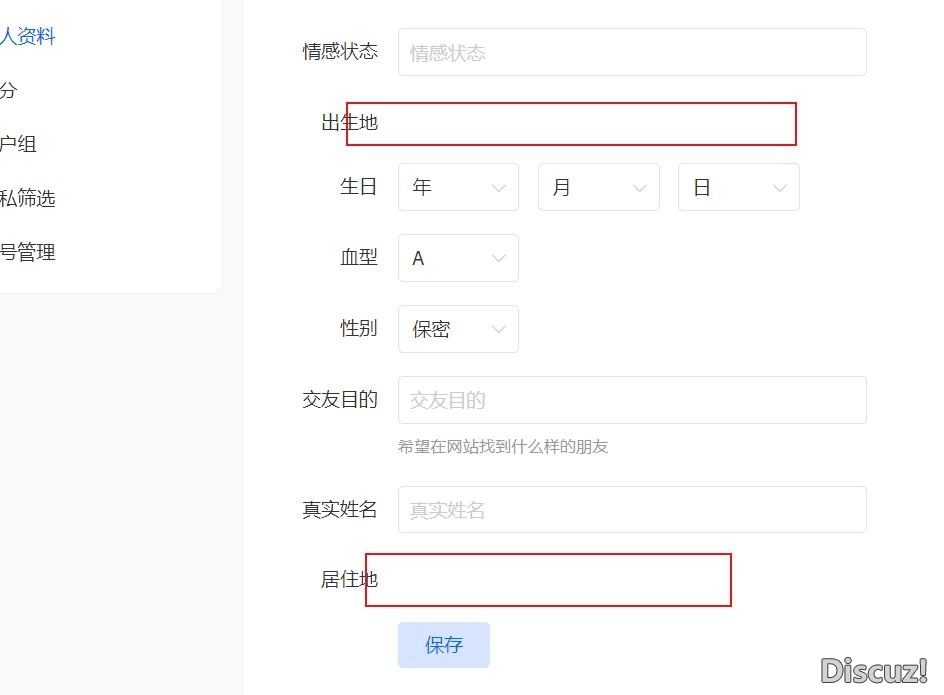This screenshot has width=944, height=695.
Task: Click the 情感状态 field label
Action: (341, 52)
